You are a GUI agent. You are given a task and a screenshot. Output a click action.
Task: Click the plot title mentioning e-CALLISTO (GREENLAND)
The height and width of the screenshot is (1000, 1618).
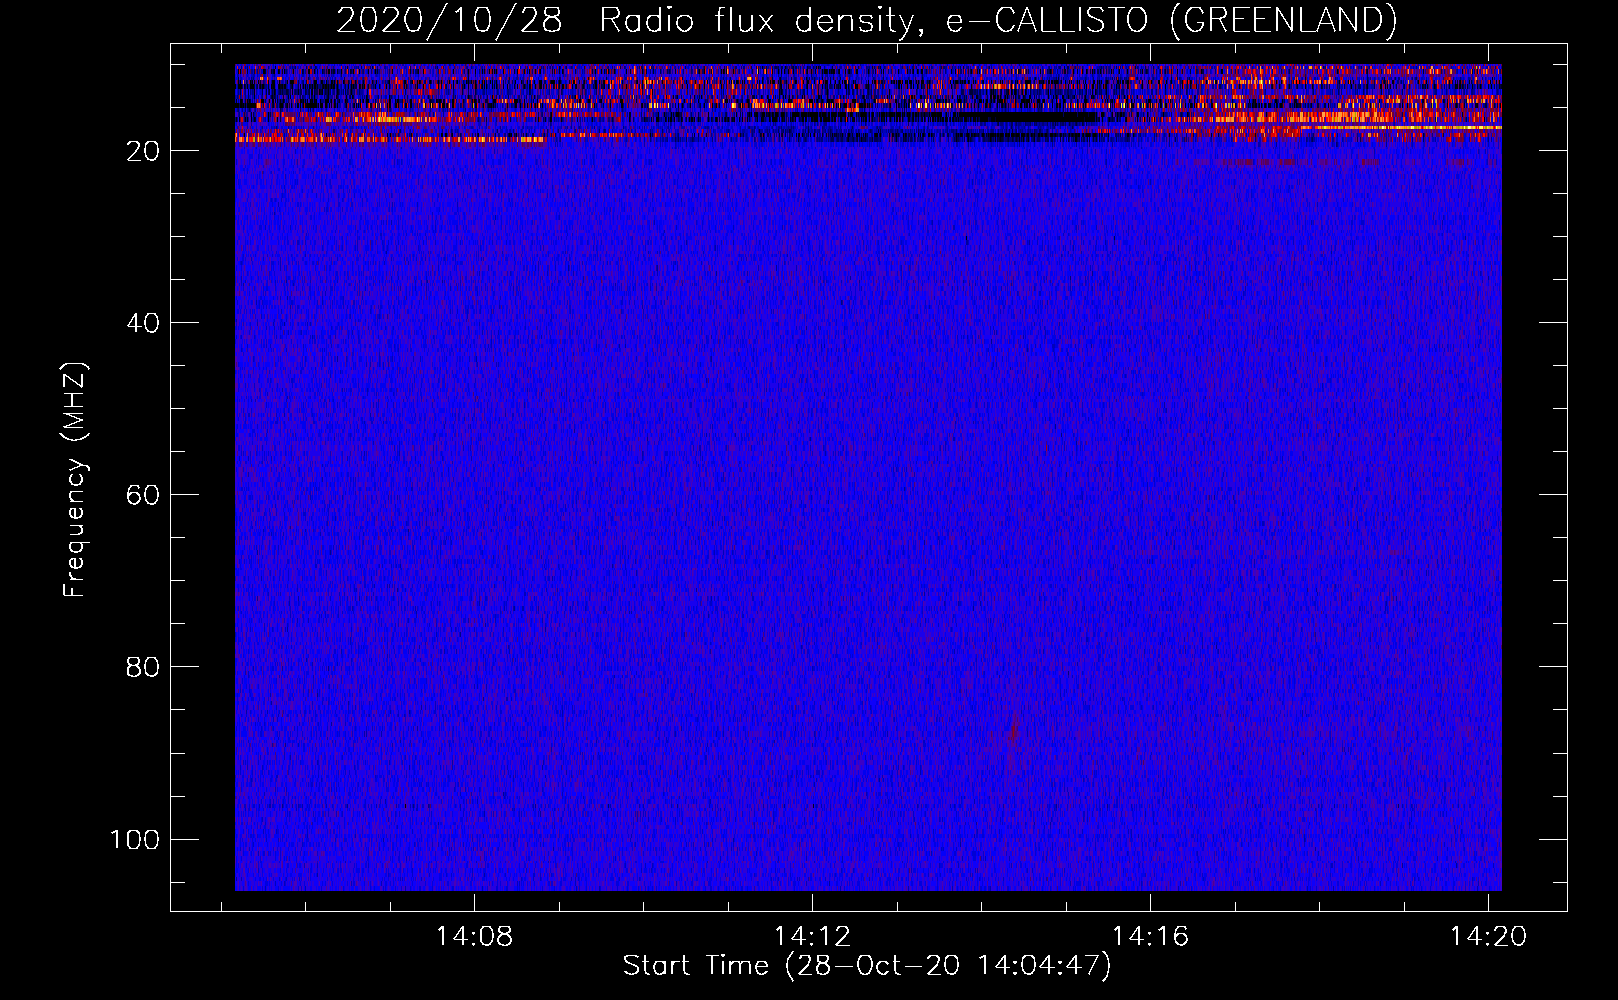(866, 20)
